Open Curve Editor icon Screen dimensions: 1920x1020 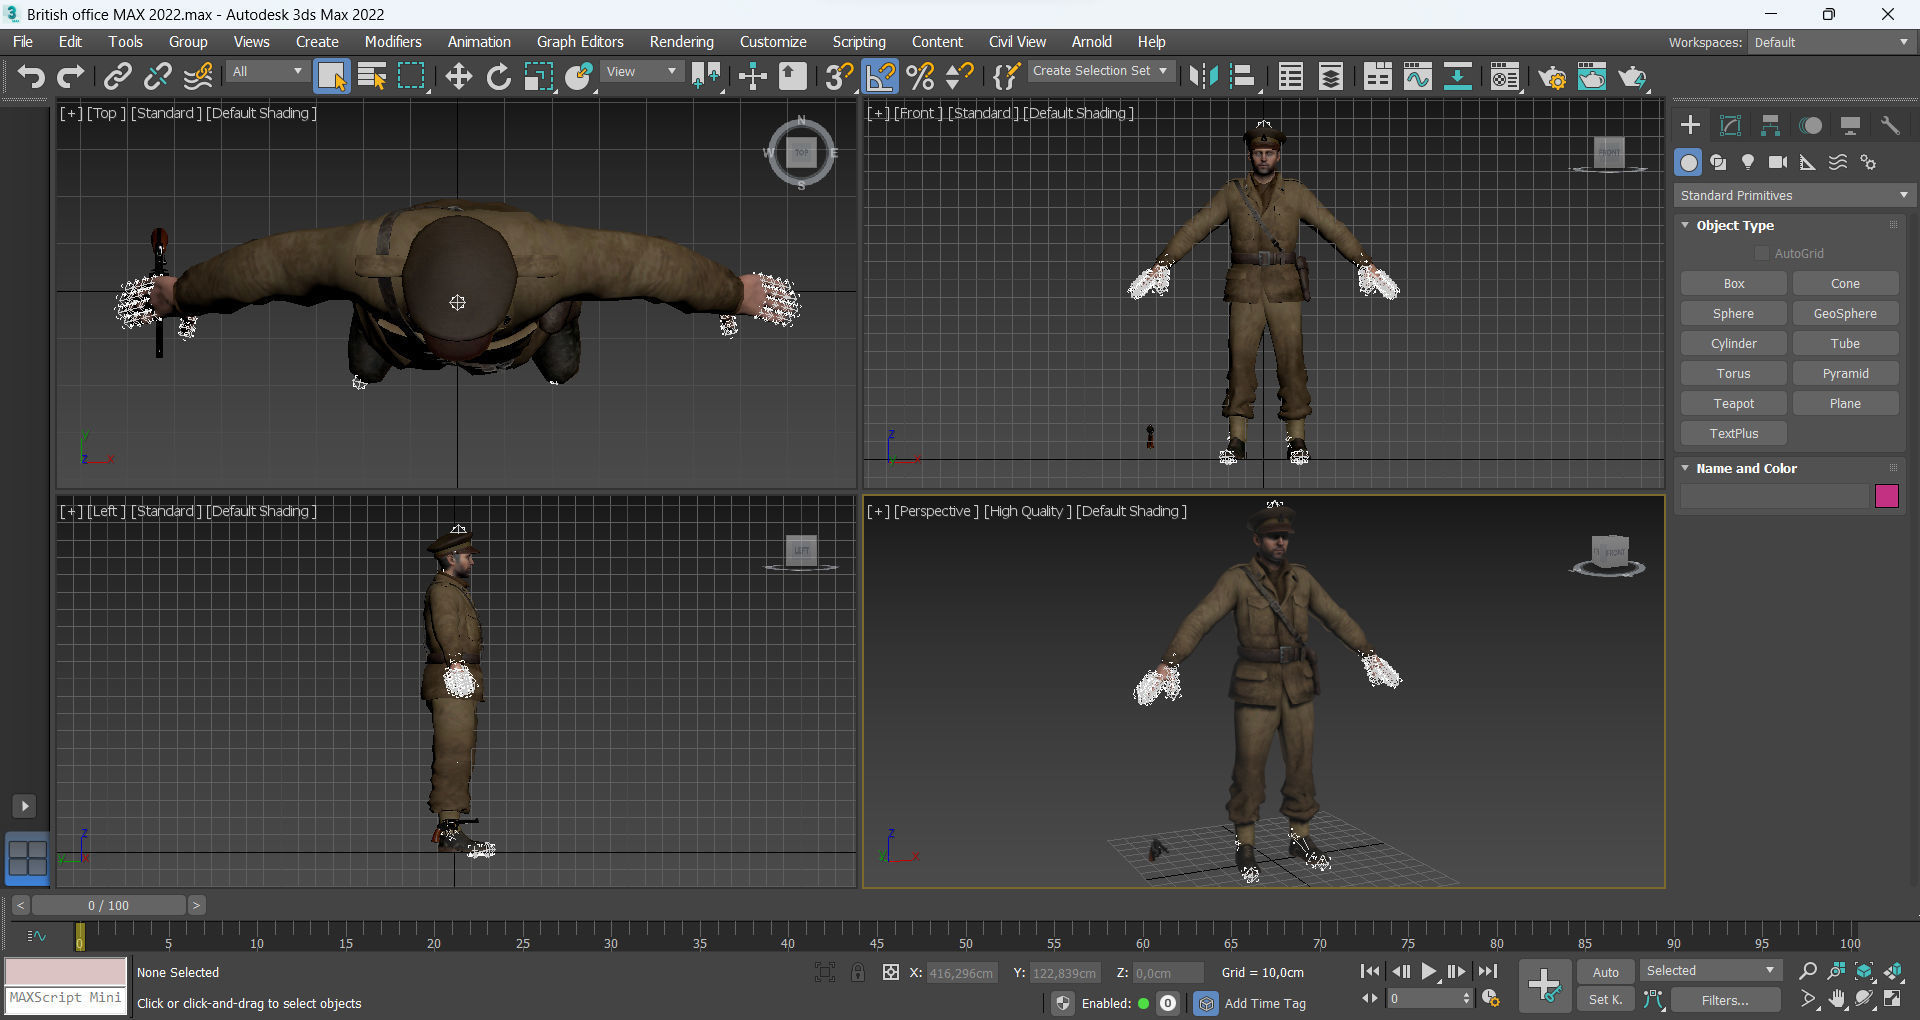pos(1418,77)
